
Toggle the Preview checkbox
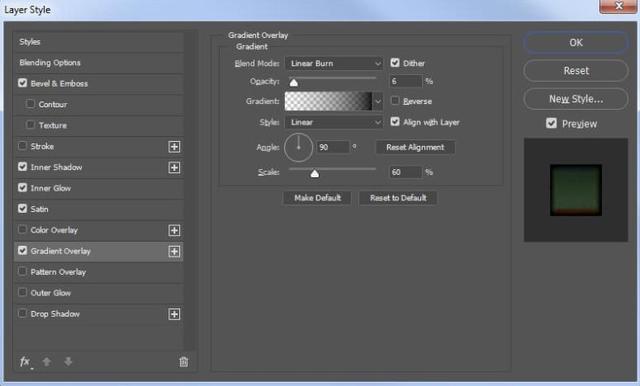(x=551, y=123)
